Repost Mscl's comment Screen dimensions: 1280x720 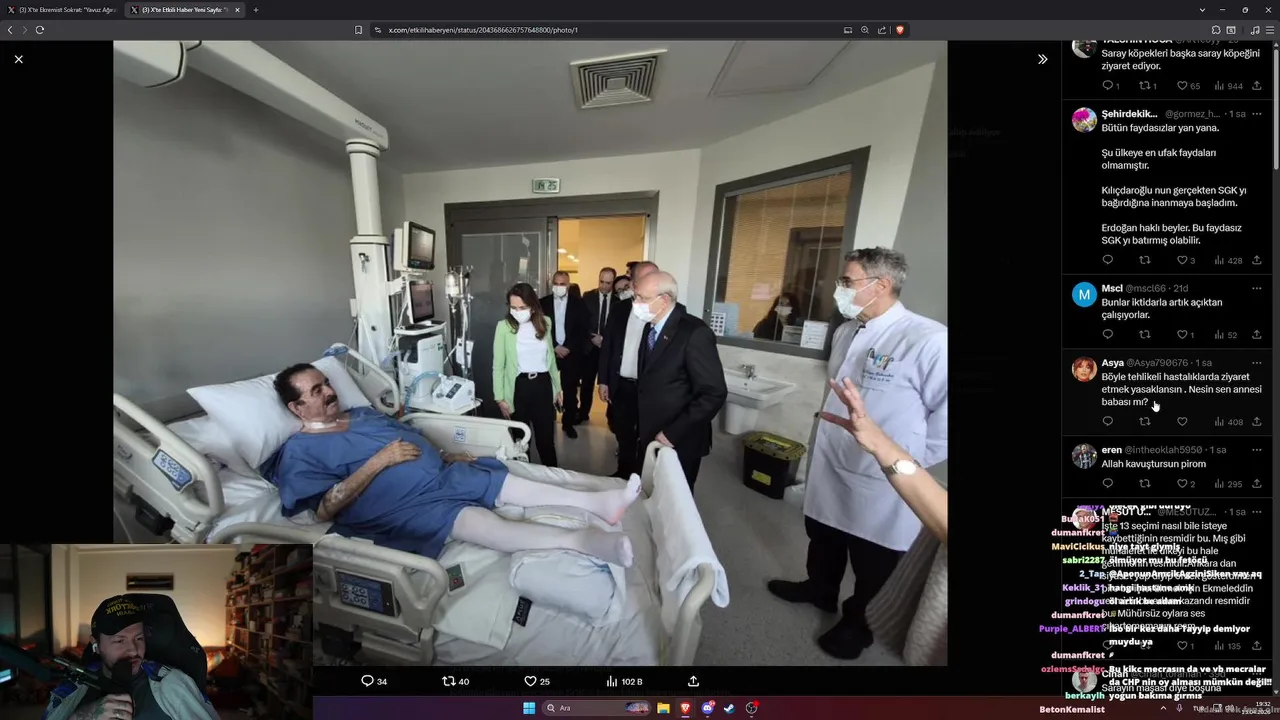point(1145,334)
